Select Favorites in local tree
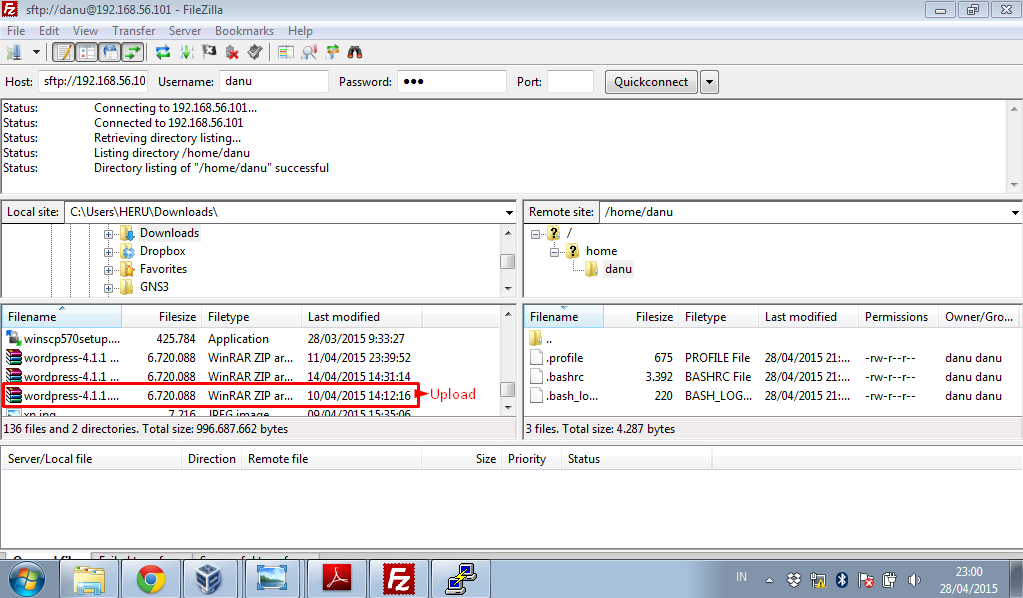This screenshot has height=598, width=1023. pos(163,269)
